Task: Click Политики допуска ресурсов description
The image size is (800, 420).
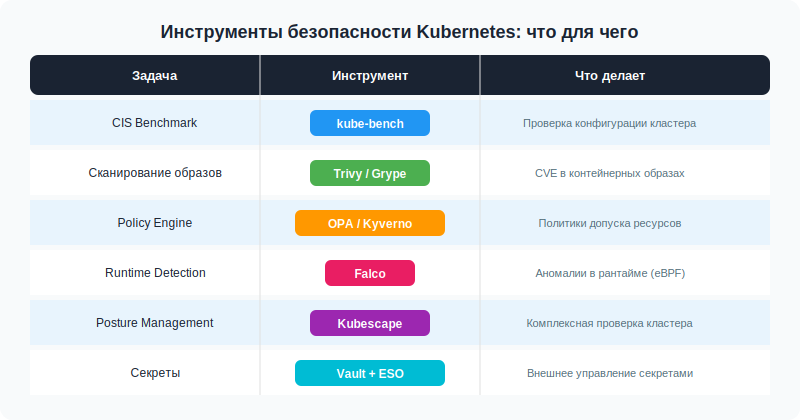Action: coord(610,223)
